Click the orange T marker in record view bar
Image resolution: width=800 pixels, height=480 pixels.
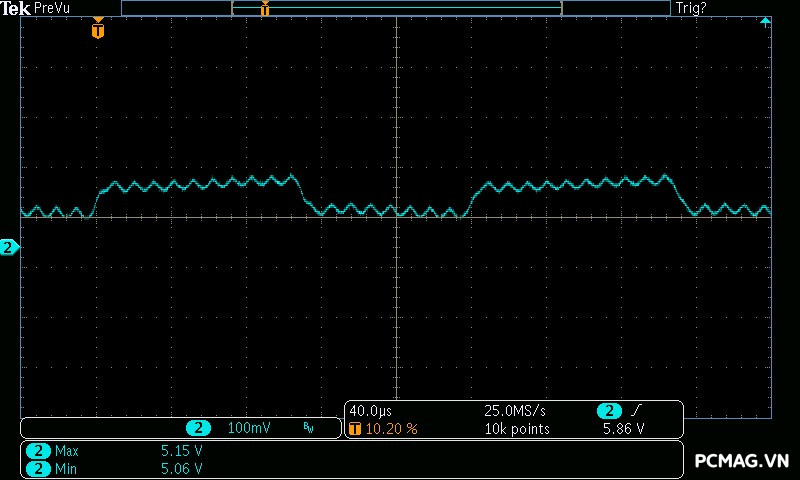click(265, 9)
